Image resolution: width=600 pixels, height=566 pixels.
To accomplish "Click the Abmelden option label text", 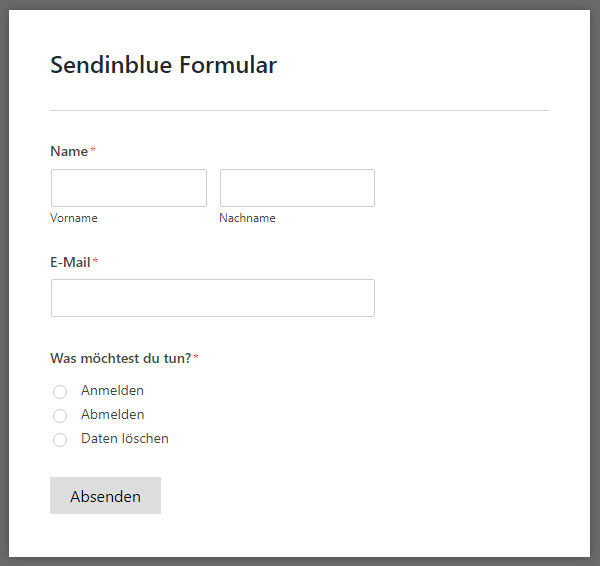I will [x=112, y=414].
